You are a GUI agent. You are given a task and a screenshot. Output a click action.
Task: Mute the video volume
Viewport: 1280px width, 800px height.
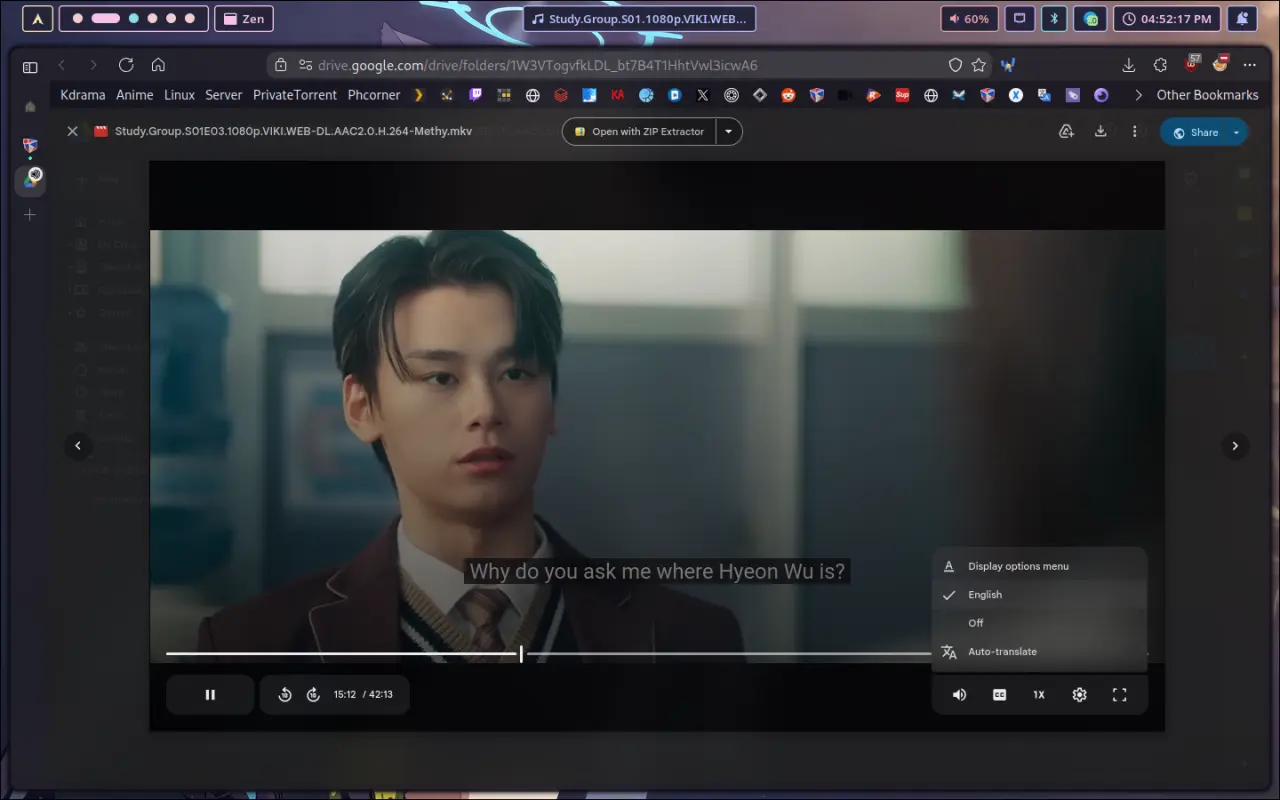pyautogui.click(x=959, y=694)
